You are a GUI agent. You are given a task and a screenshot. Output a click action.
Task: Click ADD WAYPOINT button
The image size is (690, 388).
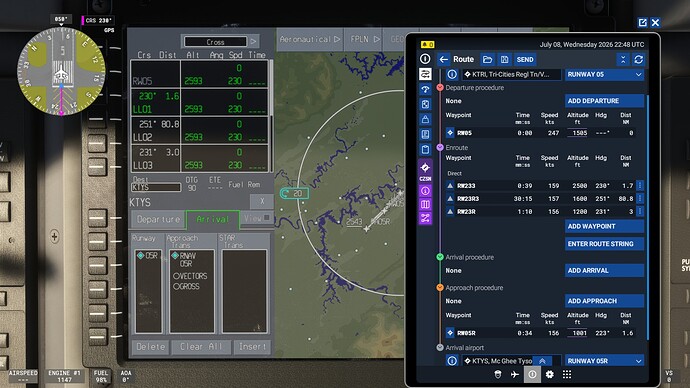604,226
